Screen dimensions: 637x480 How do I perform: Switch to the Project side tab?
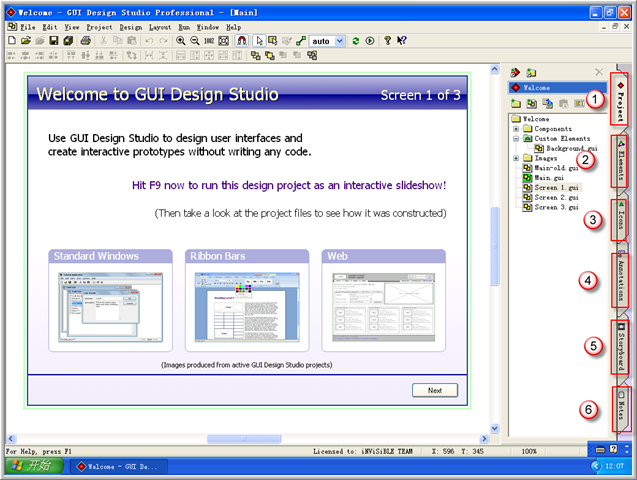pyautogui.click(x=620, y=99)
